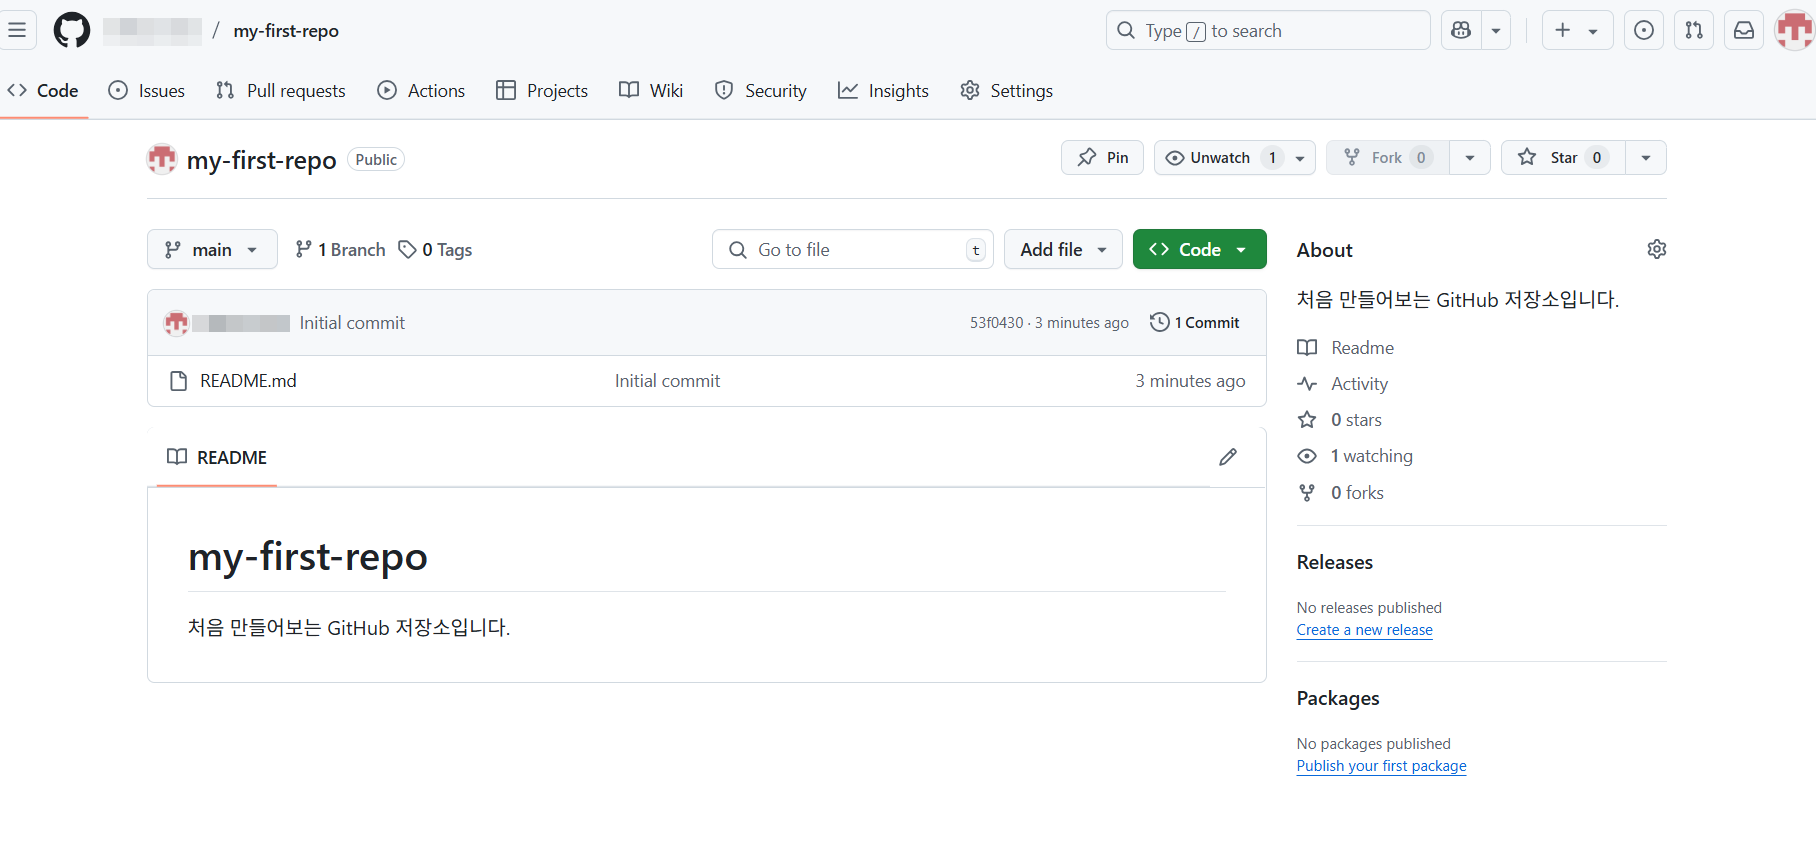
Task: Open the Releases heading link
Action: [x=1335, y=562]
